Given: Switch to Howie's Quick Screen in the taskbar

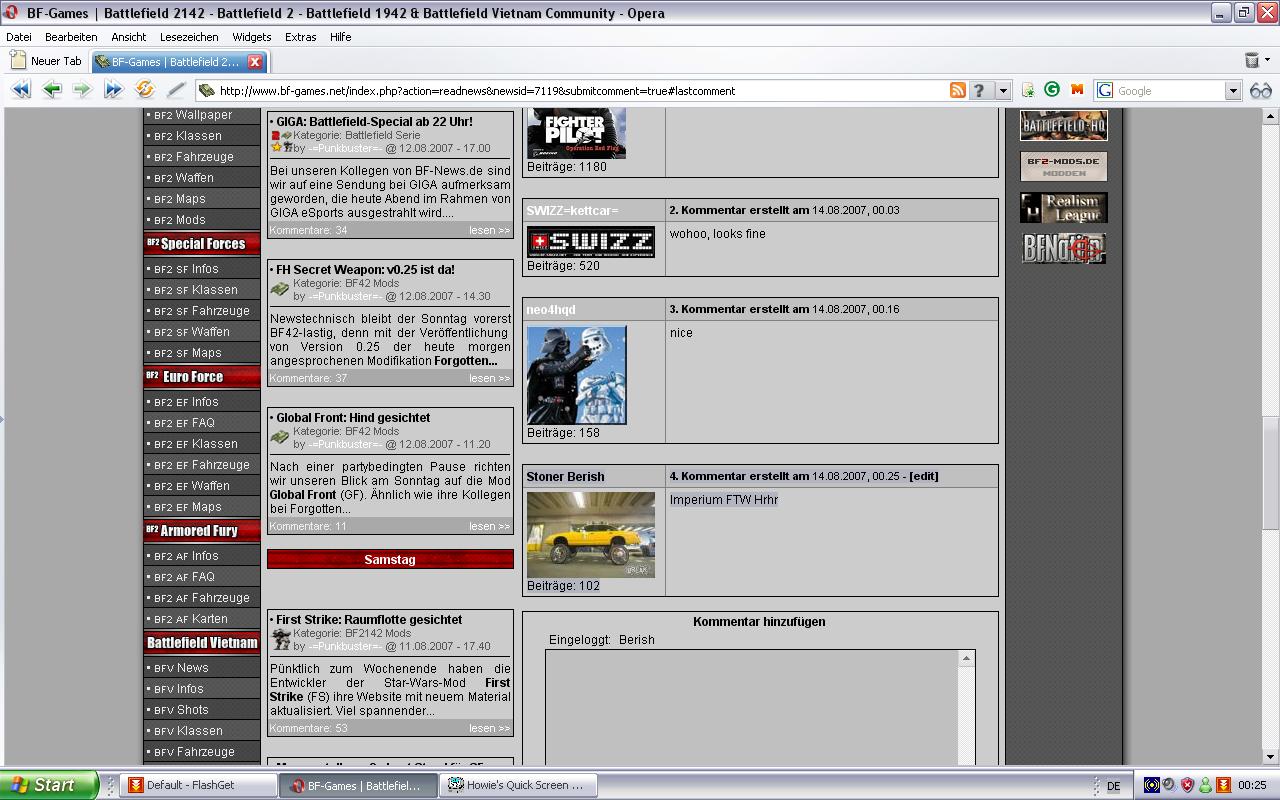Looking at the screenshot, I should 520,785.
